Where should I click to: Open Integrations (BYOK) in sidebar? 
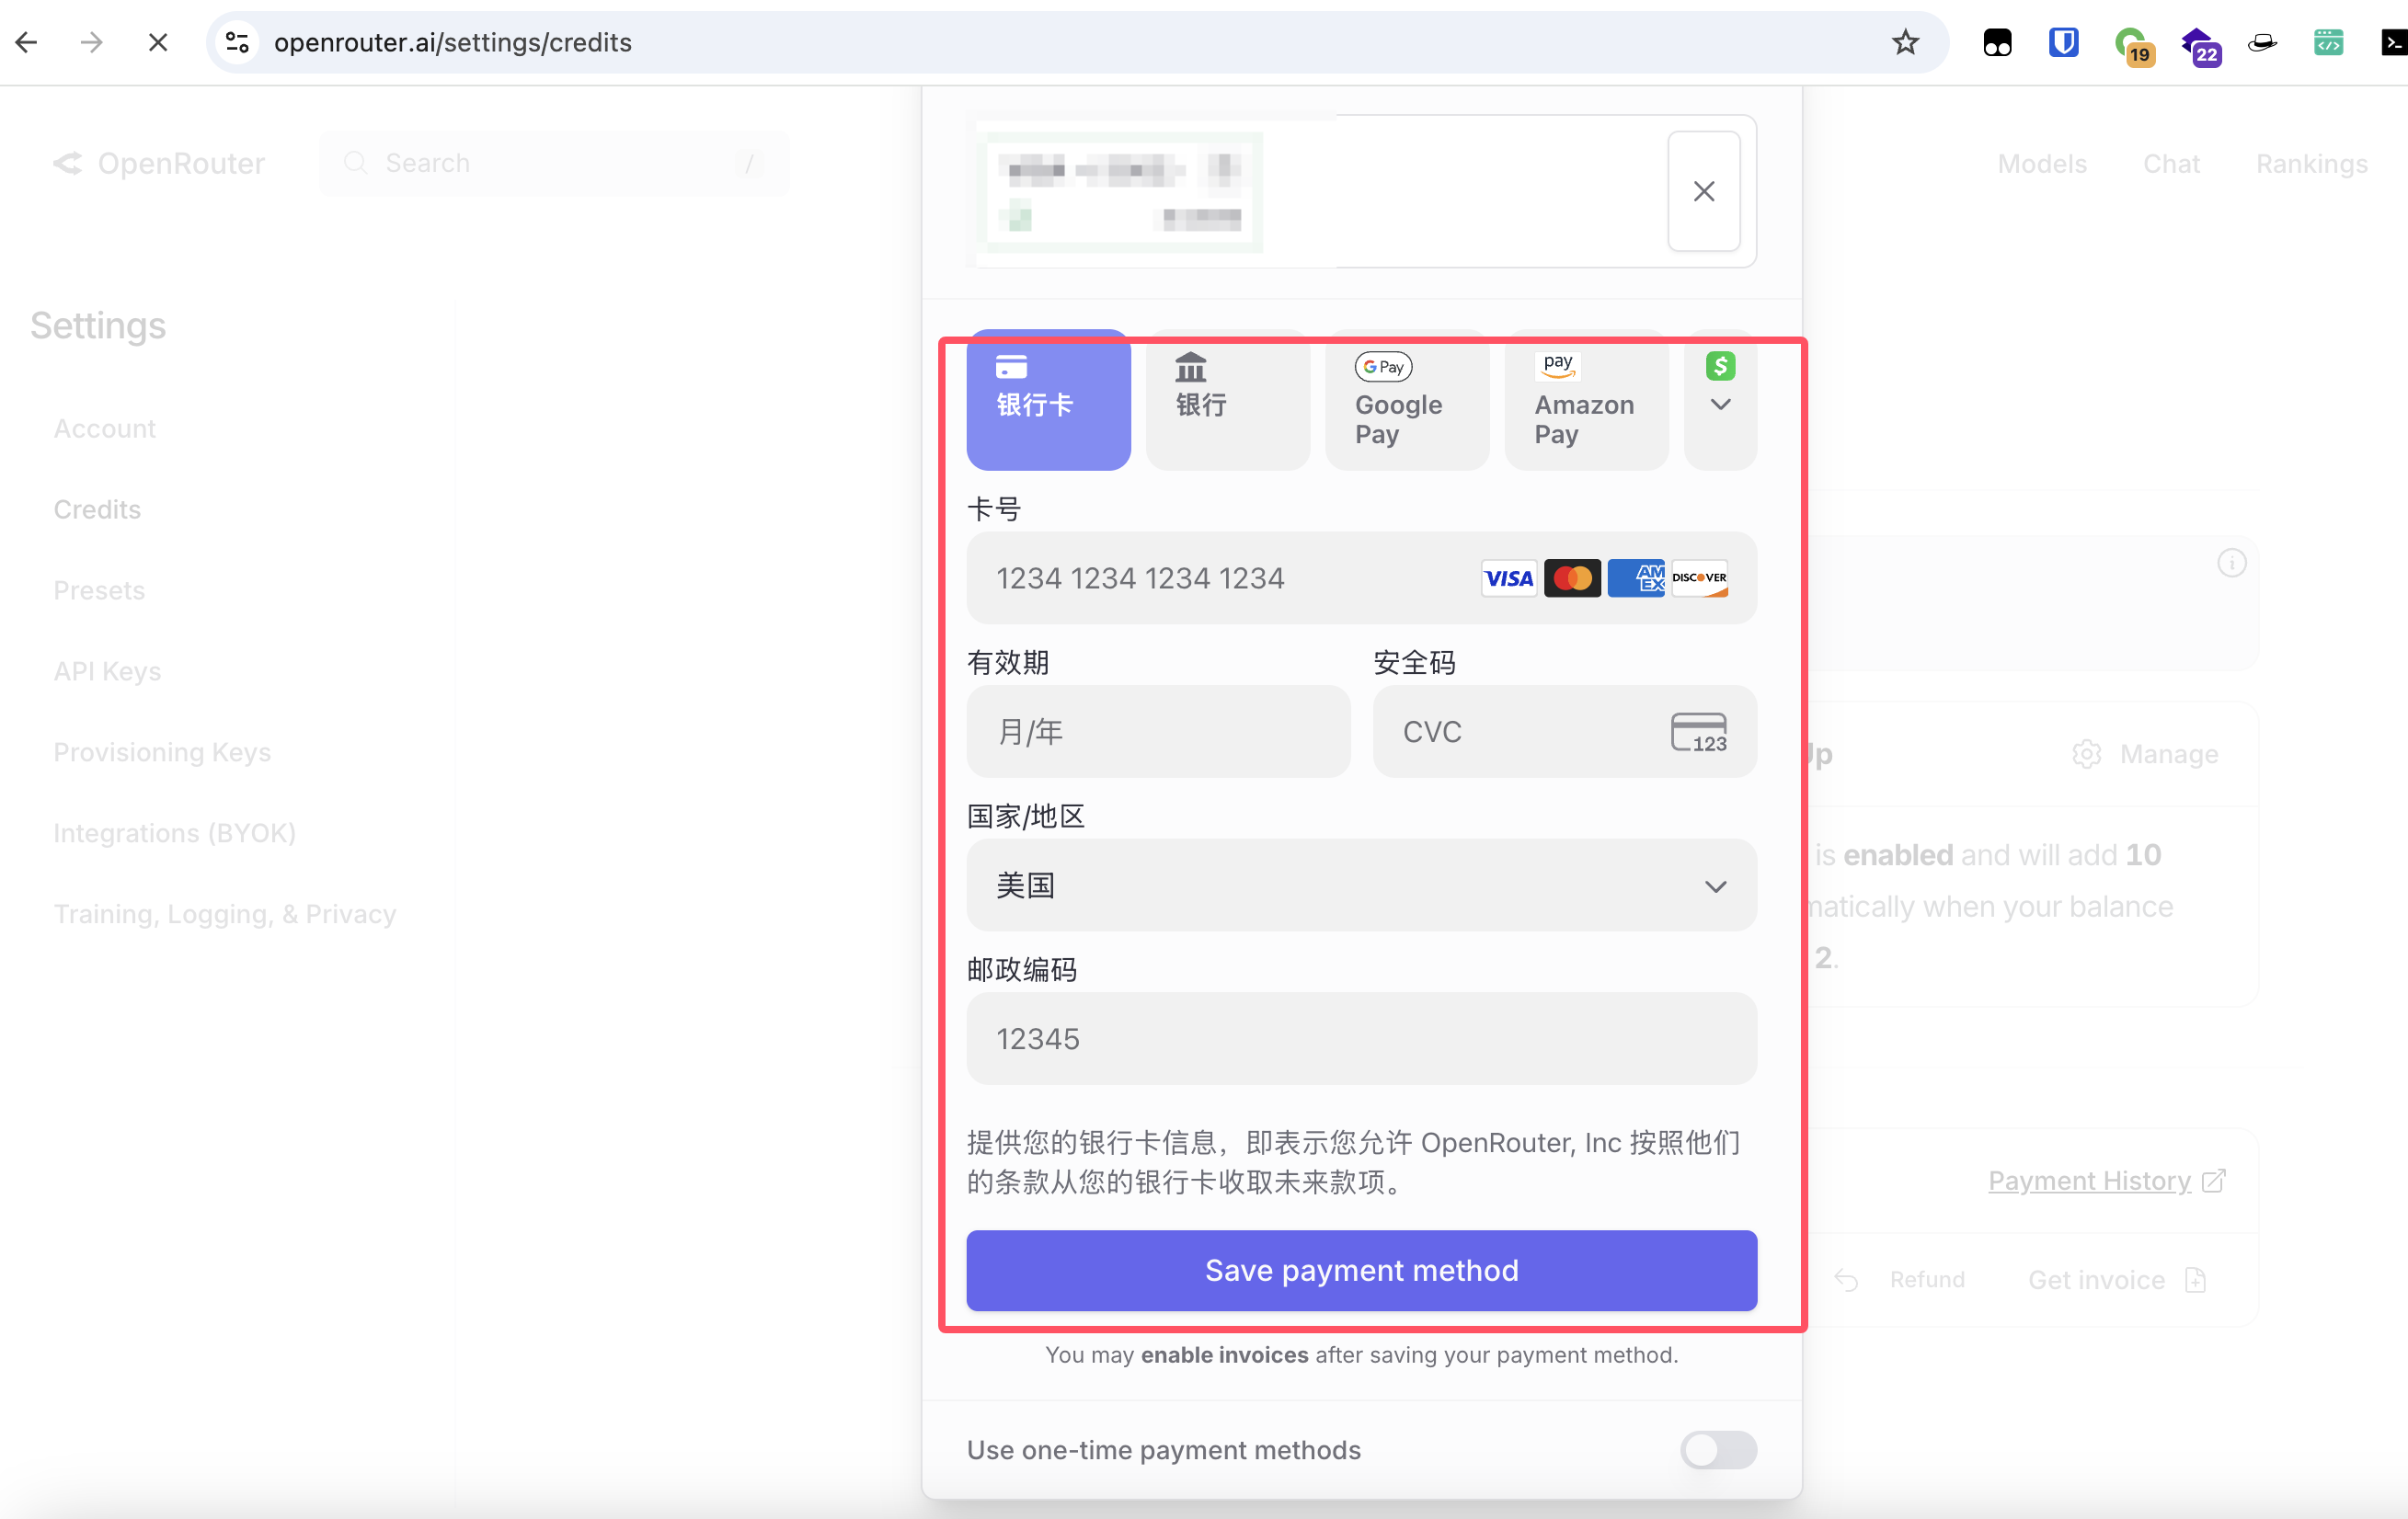click(175, 833)
